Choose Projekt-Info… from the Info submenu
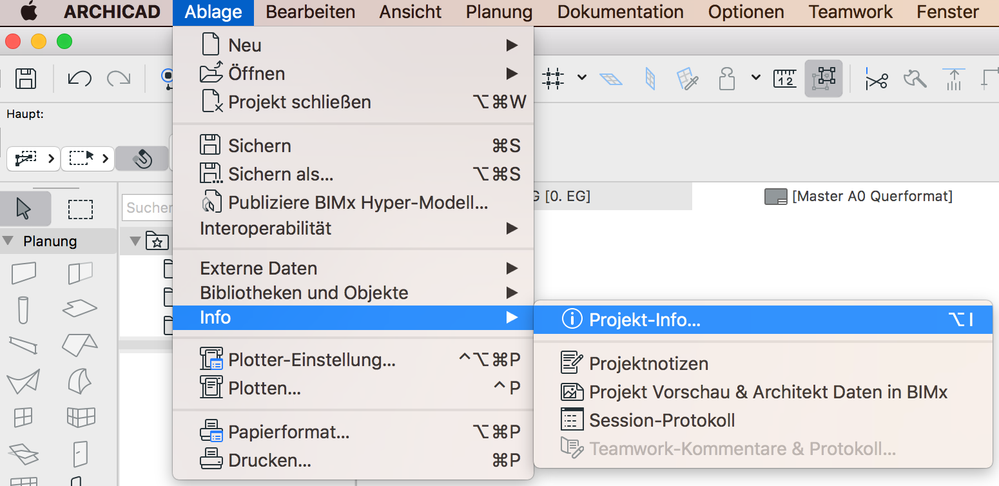999x486 pixels. (644, 320)
